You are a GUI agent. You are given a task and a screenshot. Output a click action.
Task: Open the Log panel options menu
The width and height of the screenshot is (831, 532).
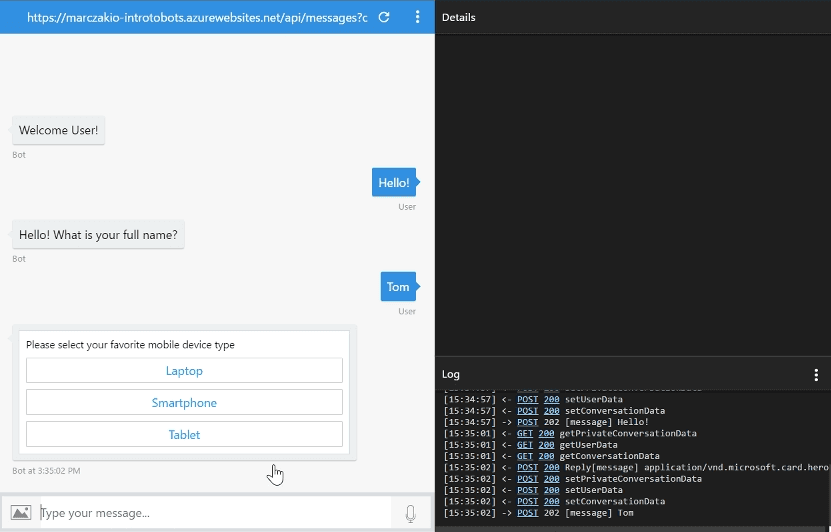(816, 375)
